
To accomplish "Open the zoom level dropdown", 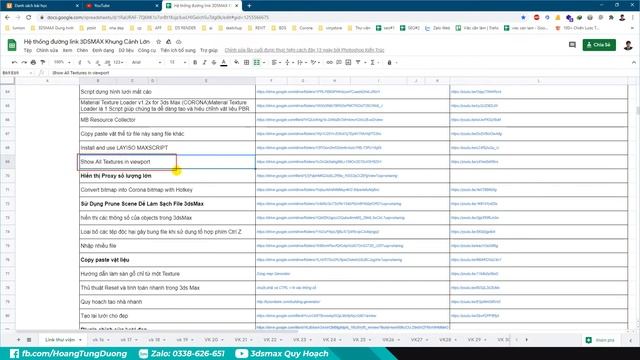I will coord(62,62).
